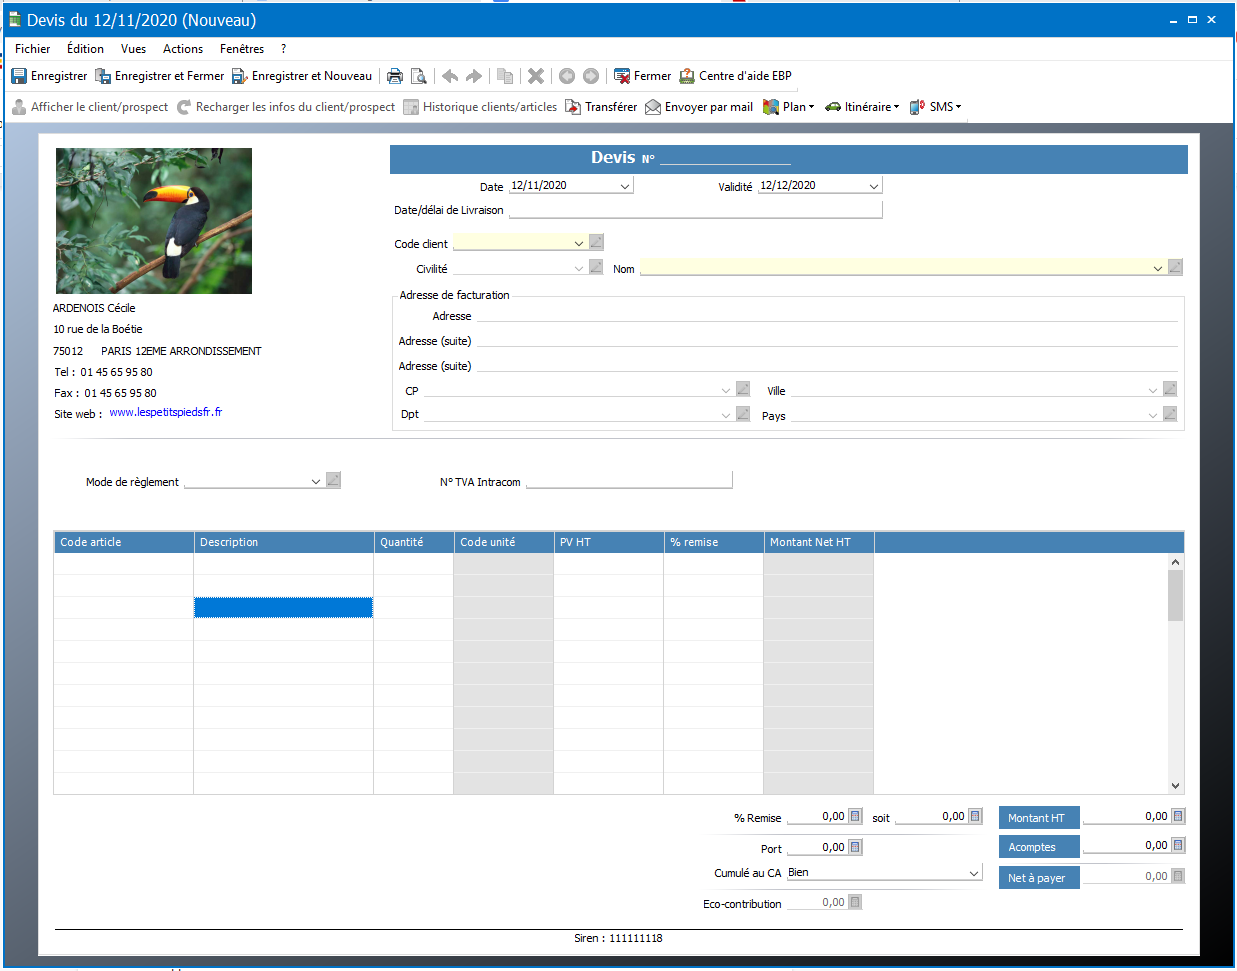Expand the SMS dropdown menu
Screen dimensions: 1237x971
936,107
